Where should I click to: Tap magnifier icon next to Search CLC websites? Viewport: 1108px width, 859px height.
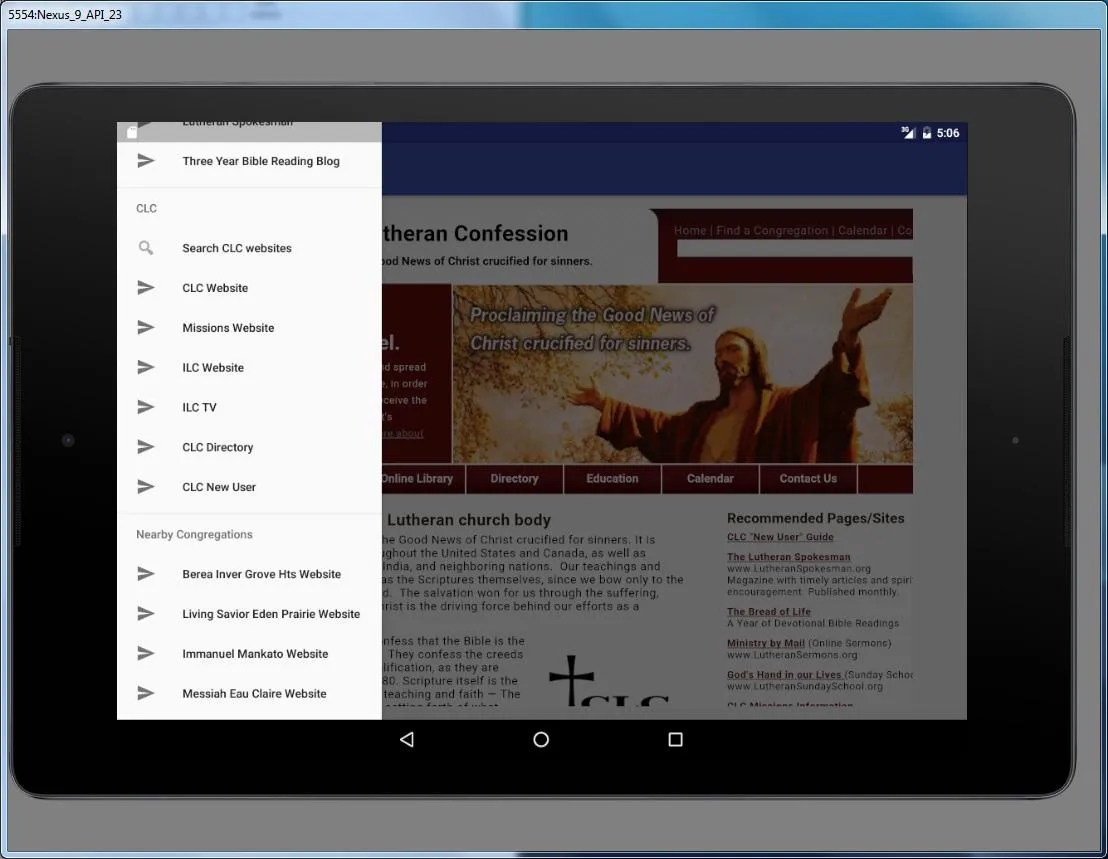coord(146,248)
